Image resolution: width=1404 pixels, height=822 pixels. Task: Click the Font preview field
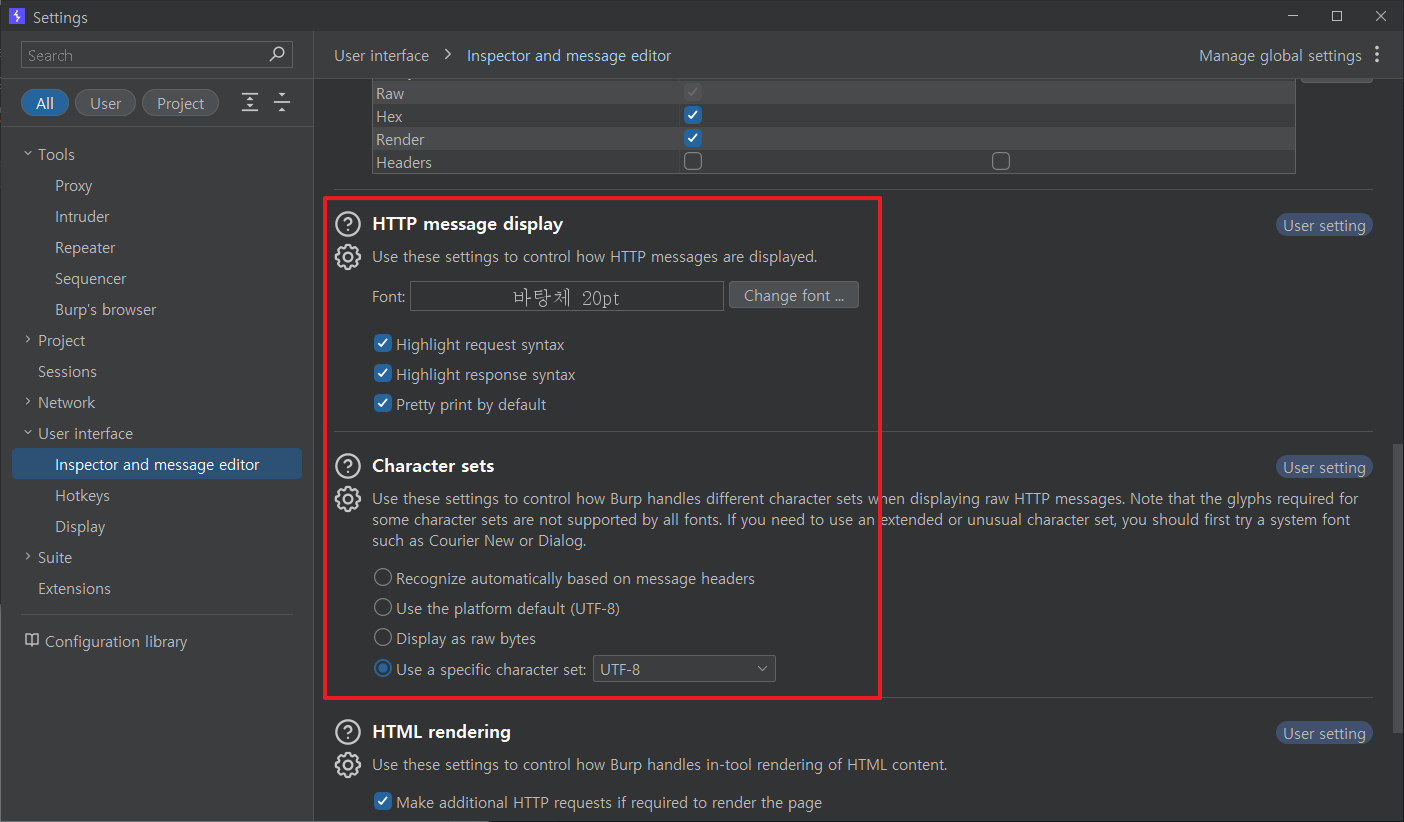[x=567, y=296]
